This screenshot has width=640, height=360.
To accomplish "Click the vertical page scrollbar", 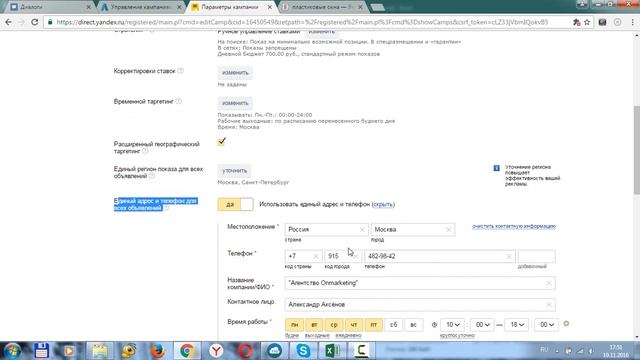I will click(x=636, y=150).
